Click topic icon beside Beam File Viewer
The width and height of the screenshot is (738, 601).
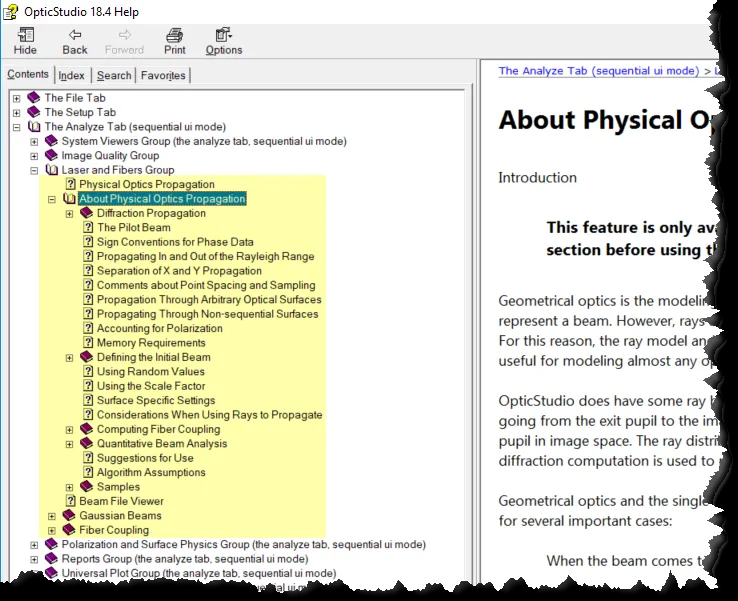pos(71,501)
